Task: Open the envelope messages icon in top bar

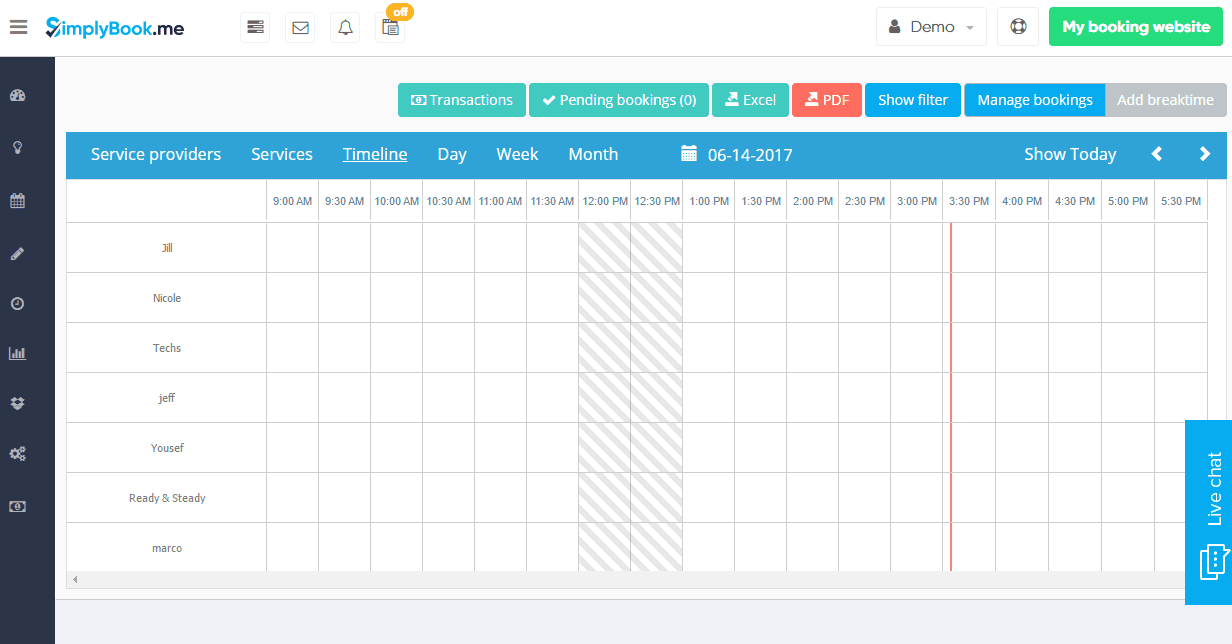Action: (299, 27)
